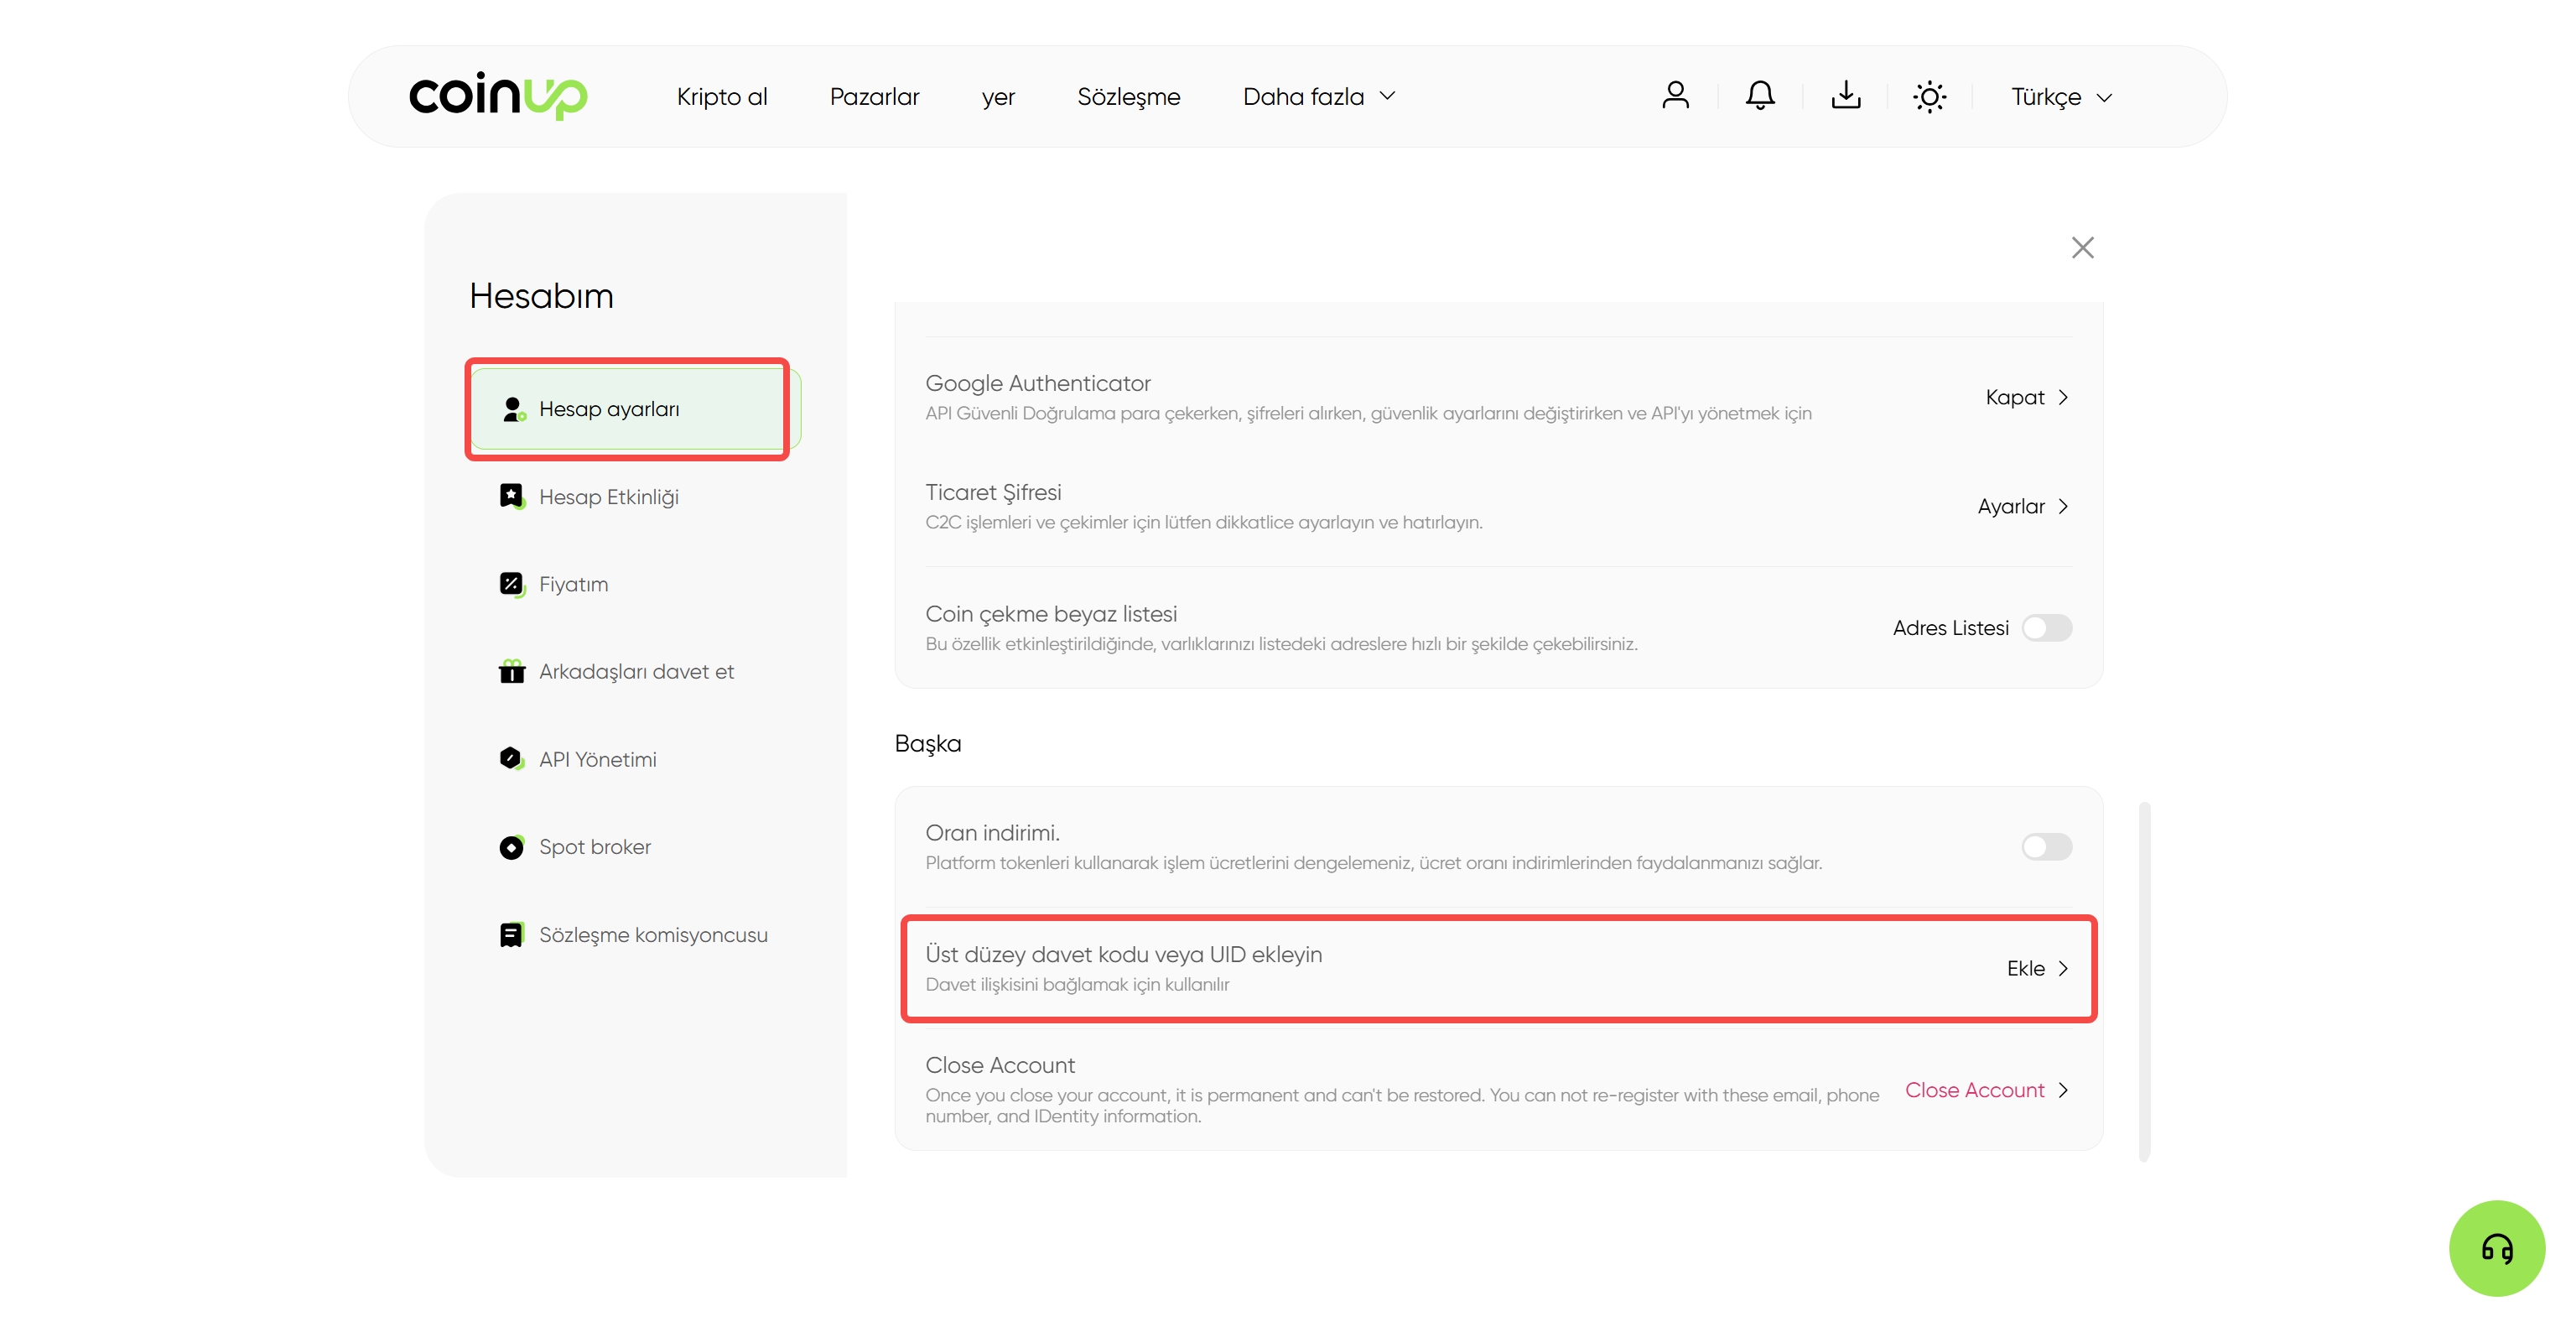
Task: Click the Oran indirimi title
Action: tap(991, 833)
